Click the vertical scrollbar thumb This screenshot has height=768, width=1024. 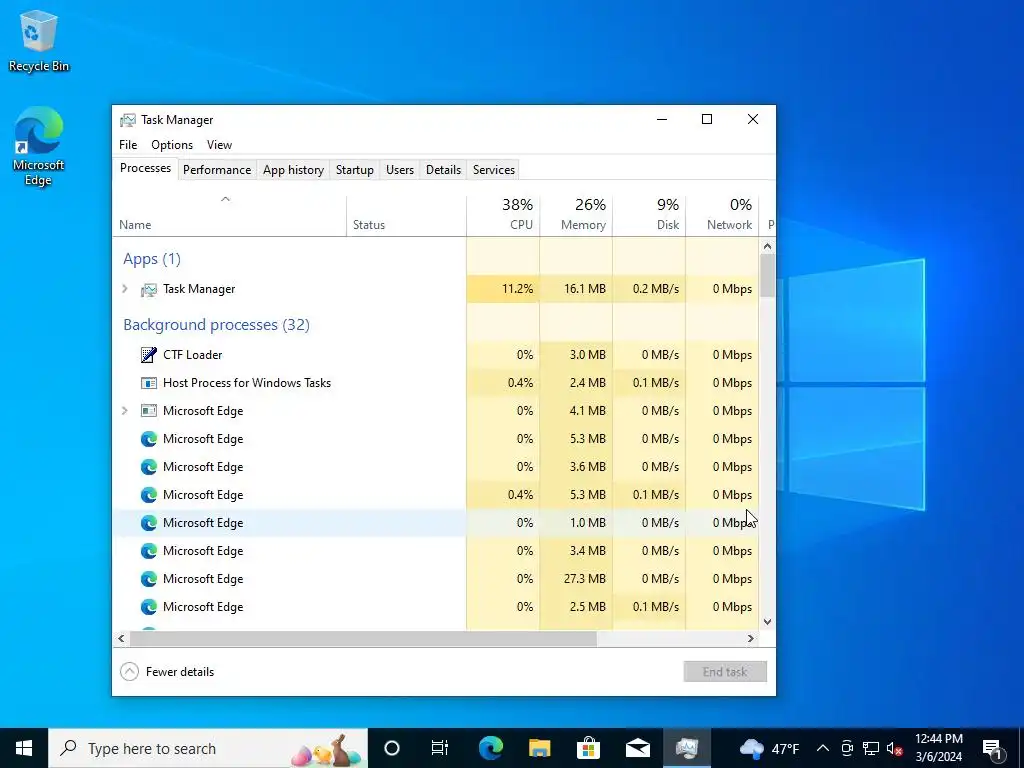coord(767,275)
